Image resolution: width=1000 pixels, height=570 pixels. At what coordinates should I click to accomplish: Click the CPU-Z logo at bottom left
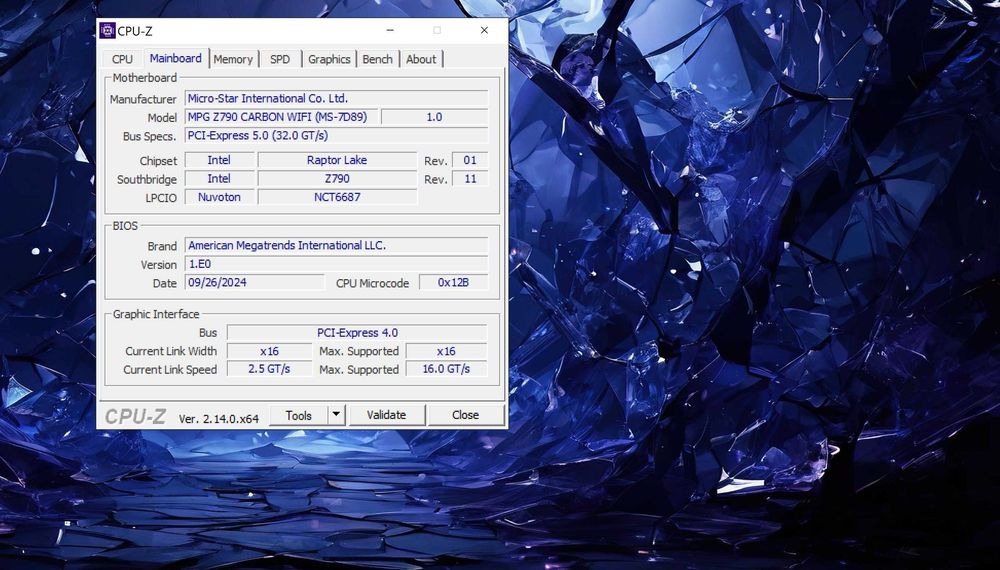(x=135, y=416)
